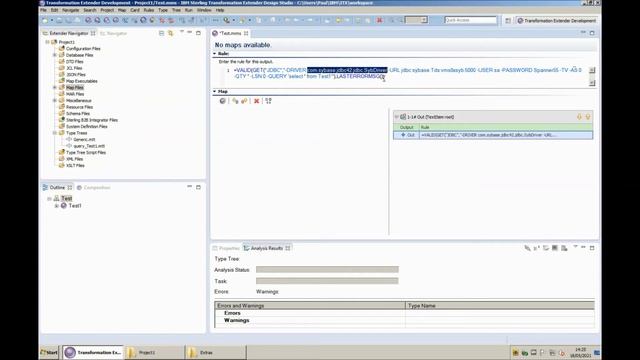Collapse the Out output card header
The width and height of the screenshot is (640, 360).
click(x=396, y=117)
